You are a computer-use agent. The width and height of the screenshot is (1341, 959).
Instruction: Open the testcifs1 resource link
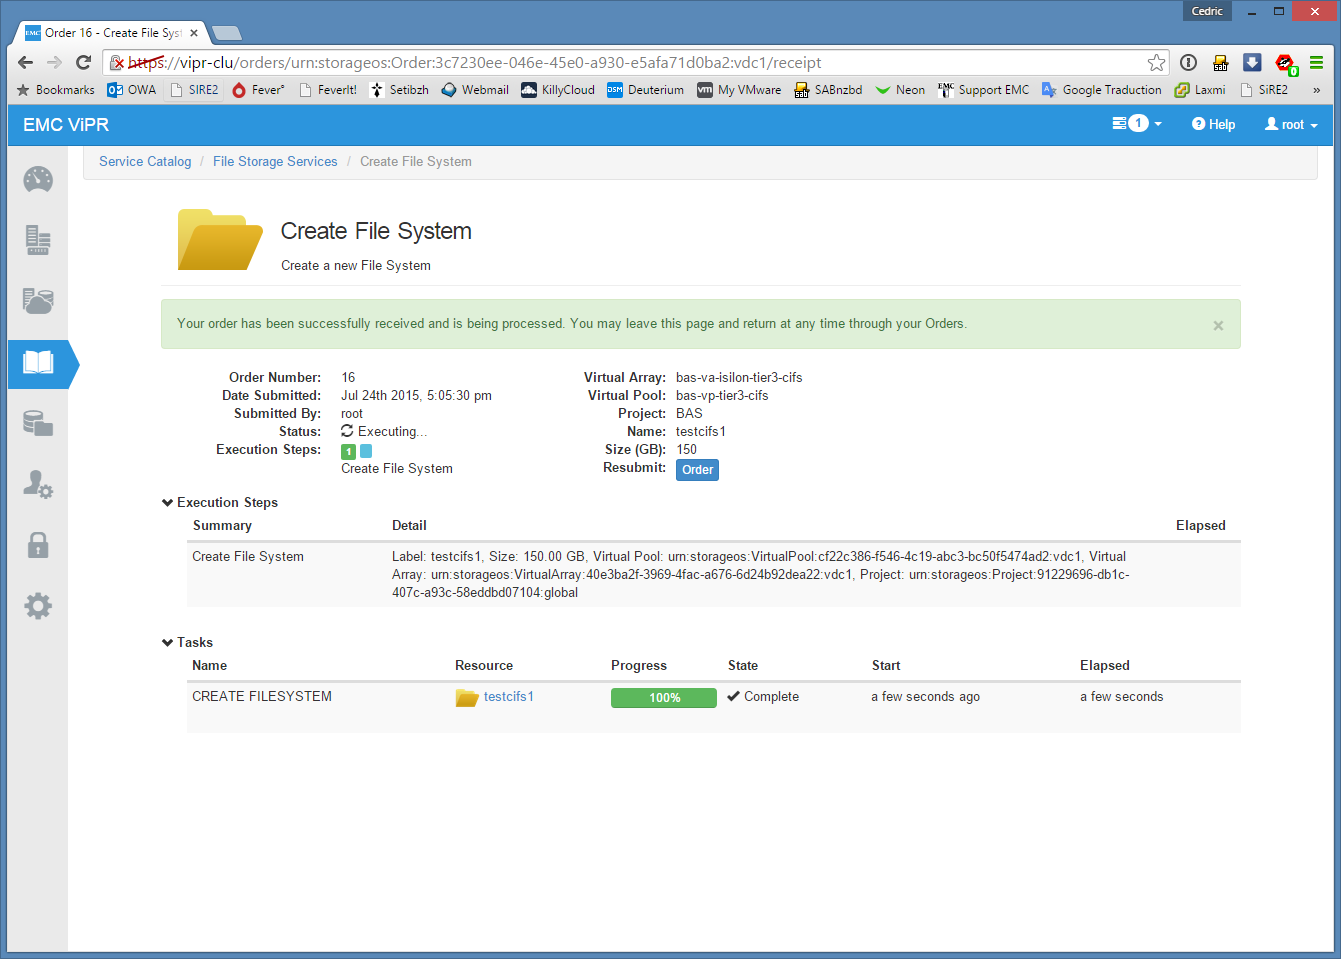508,697
